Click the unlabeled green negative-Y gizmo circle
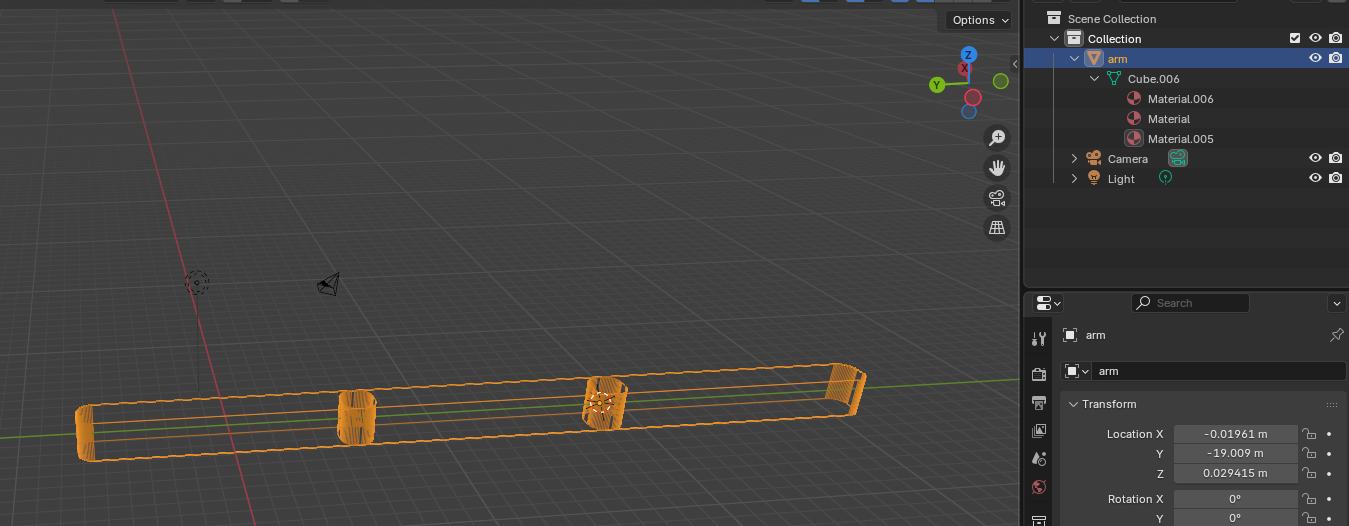The width and height of the screenshot is (1349, 526). click(x=1000, y=81)
